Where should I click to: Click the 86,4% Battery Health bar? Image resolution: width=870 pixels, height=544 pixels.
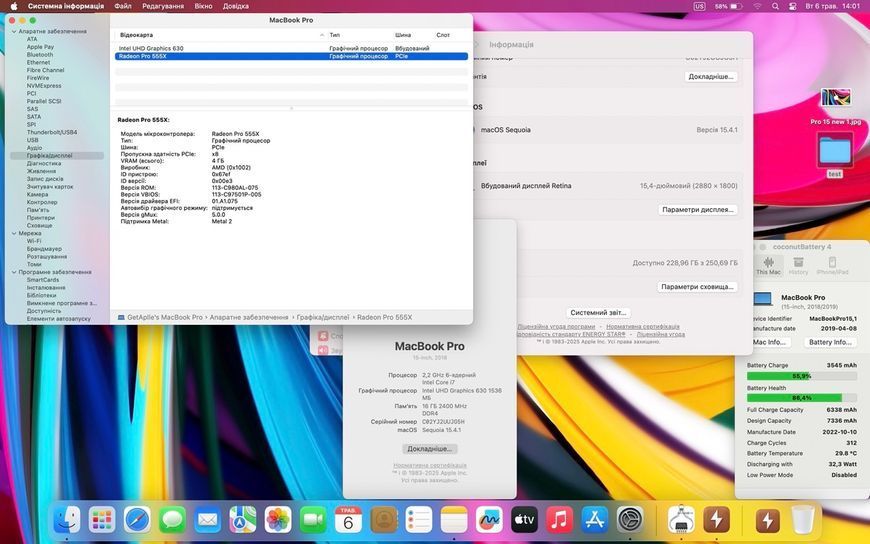click(x=802, y=397)
